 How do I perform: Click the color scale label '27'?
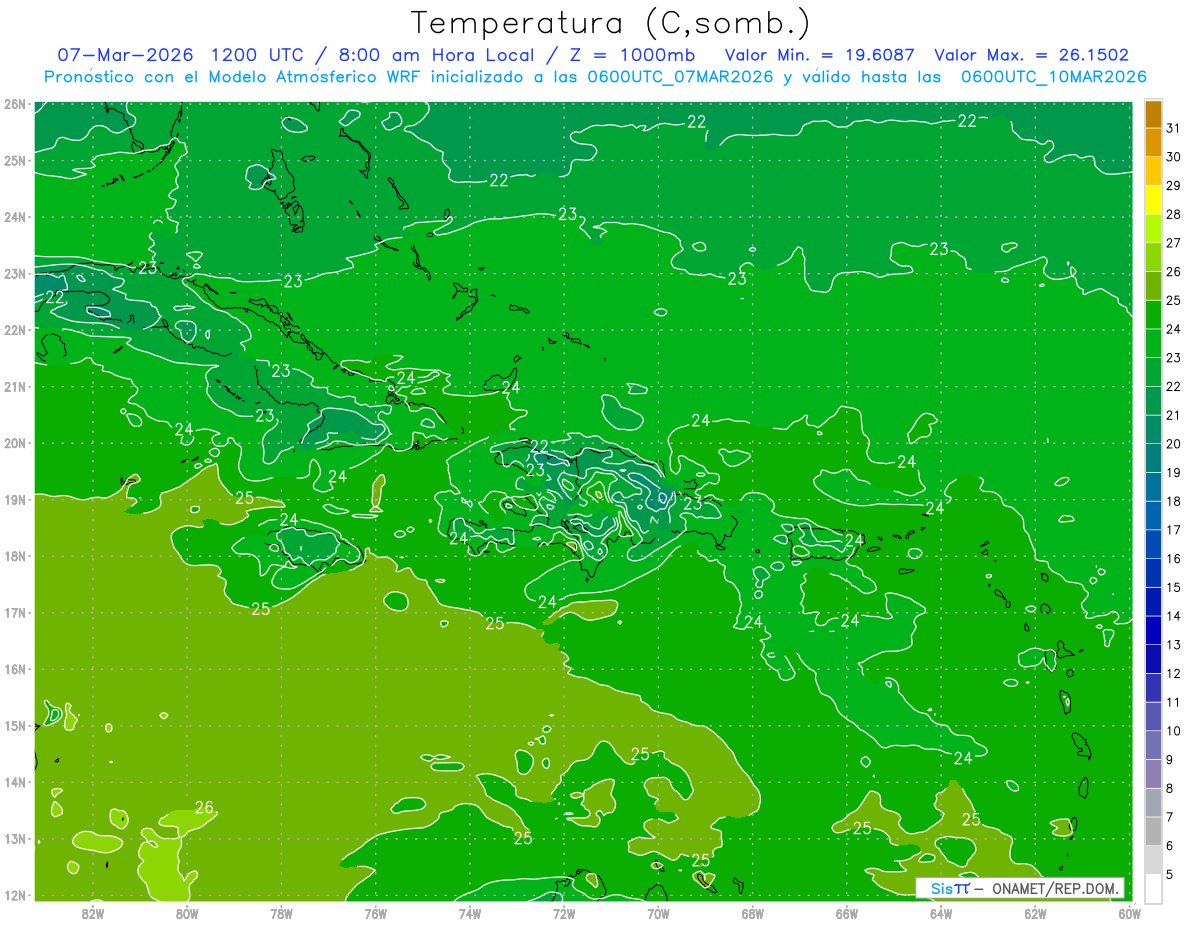[x=1173, y=243]
